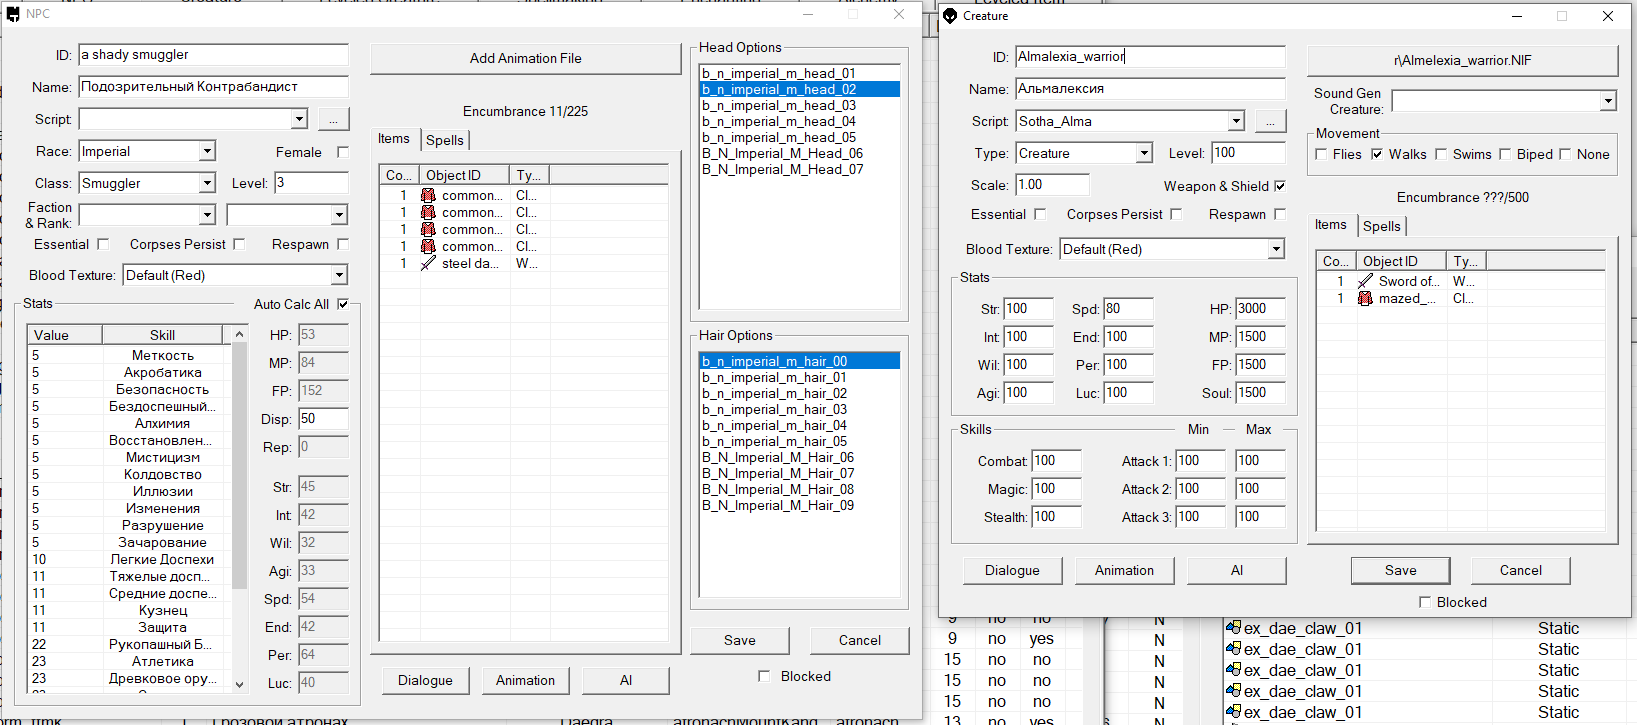Open Dialogue from the NPC window

425,680
